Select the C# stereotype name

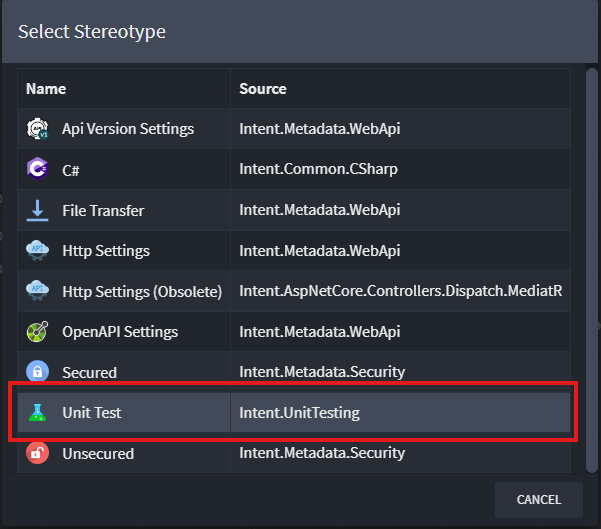pyautogui.click(x=71, y=170)
